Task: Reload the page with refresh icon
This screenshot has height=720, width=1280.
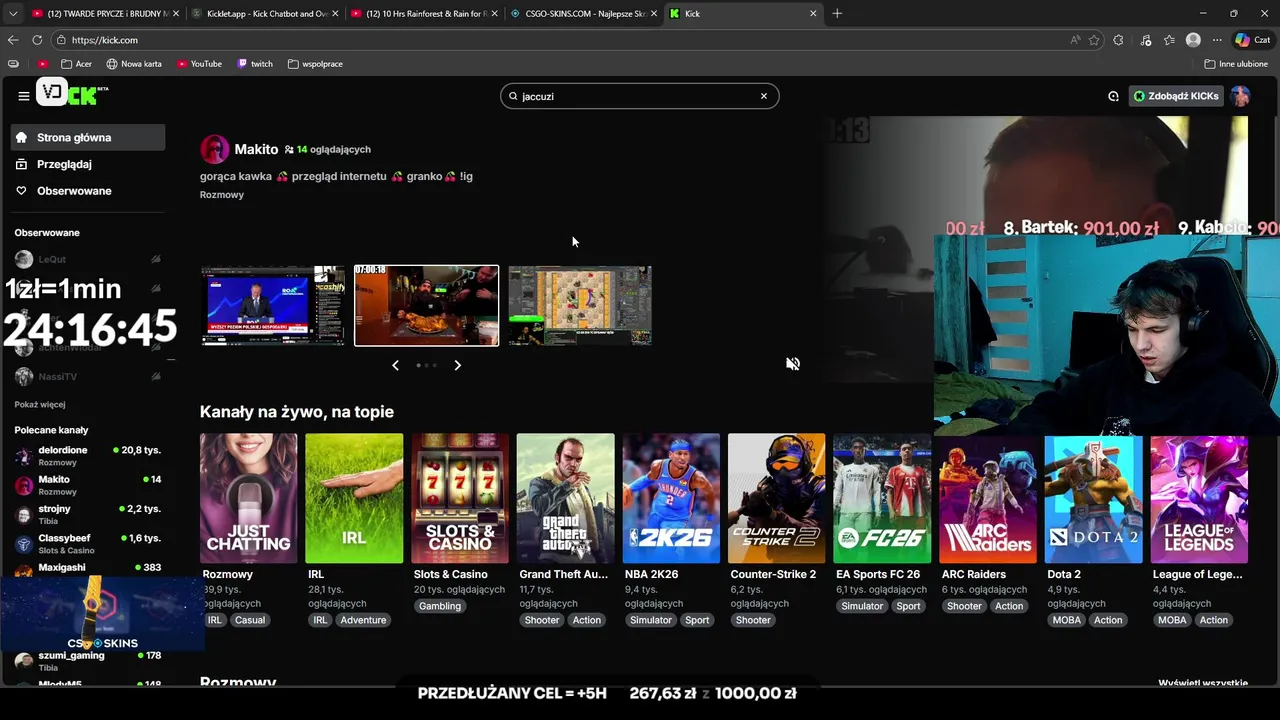Action: pyautogui.click(x=37, y=40)
